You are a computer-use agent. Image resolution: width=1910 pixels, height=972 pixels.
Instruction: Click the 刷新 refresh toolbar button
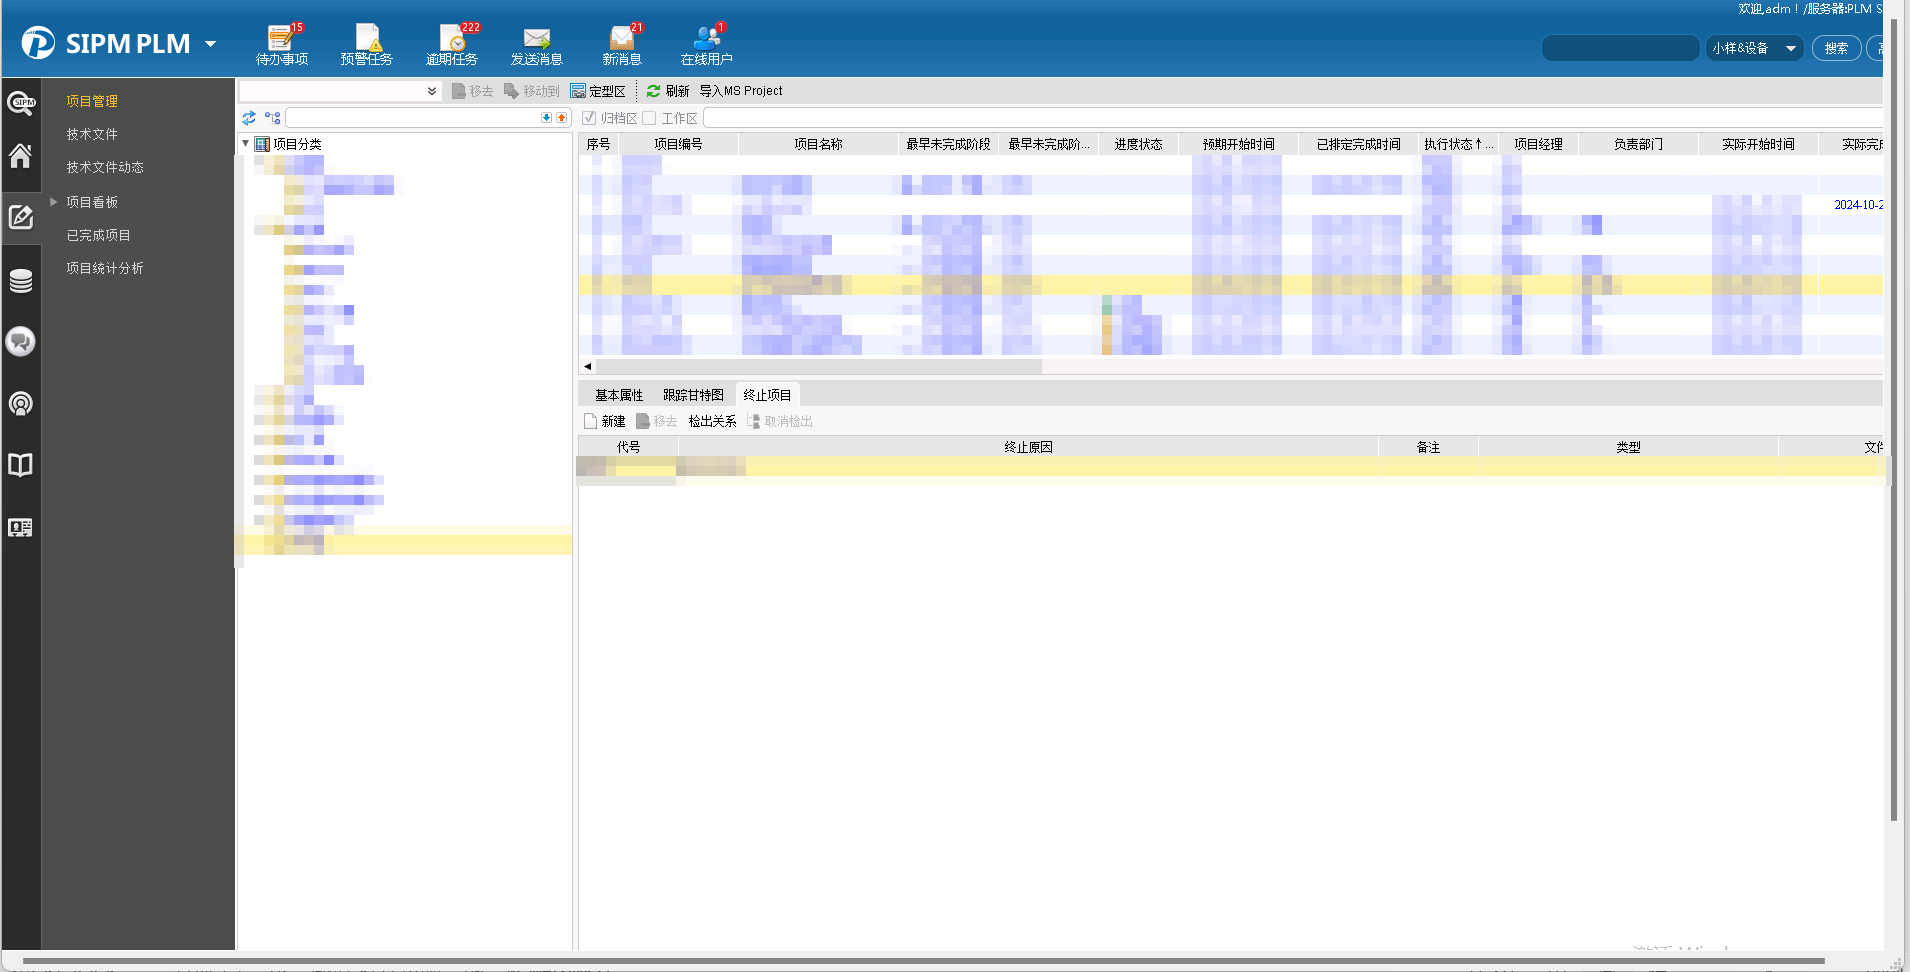[668, 91]
